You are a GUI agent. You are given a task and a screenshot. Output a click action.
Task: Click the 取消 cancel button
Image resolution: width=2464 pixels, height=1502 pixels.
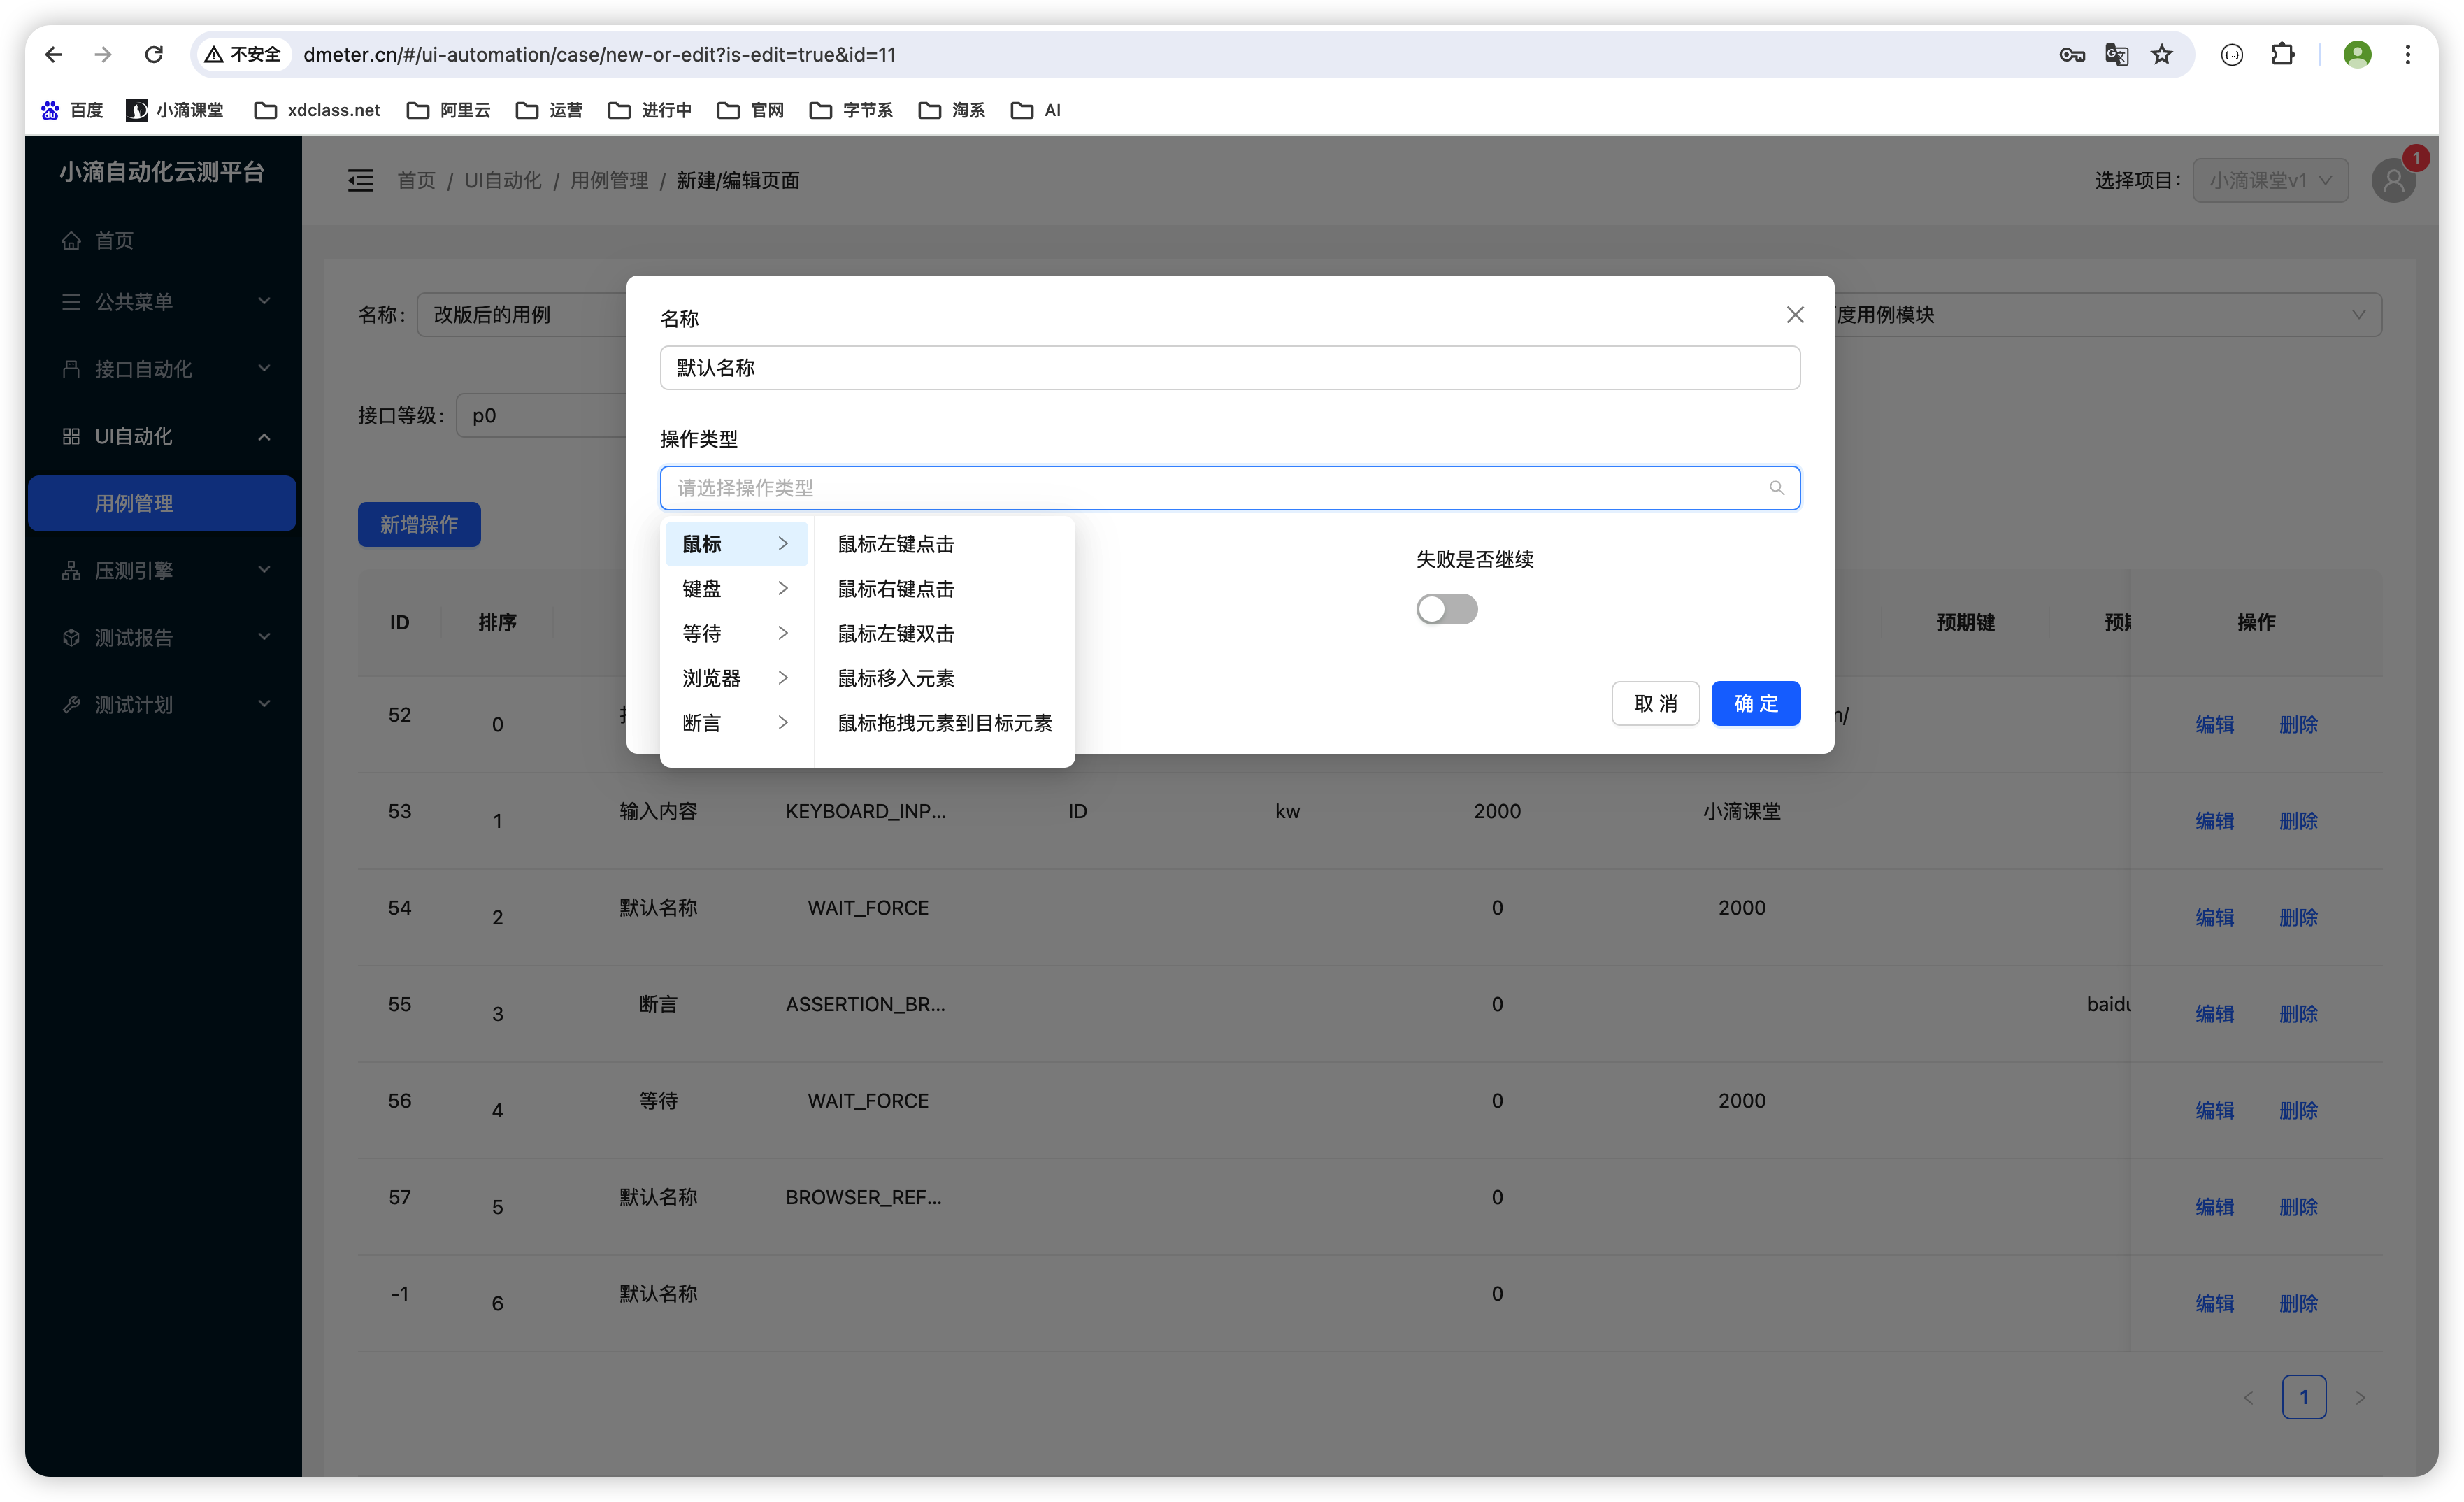(x=1655, y=704)
